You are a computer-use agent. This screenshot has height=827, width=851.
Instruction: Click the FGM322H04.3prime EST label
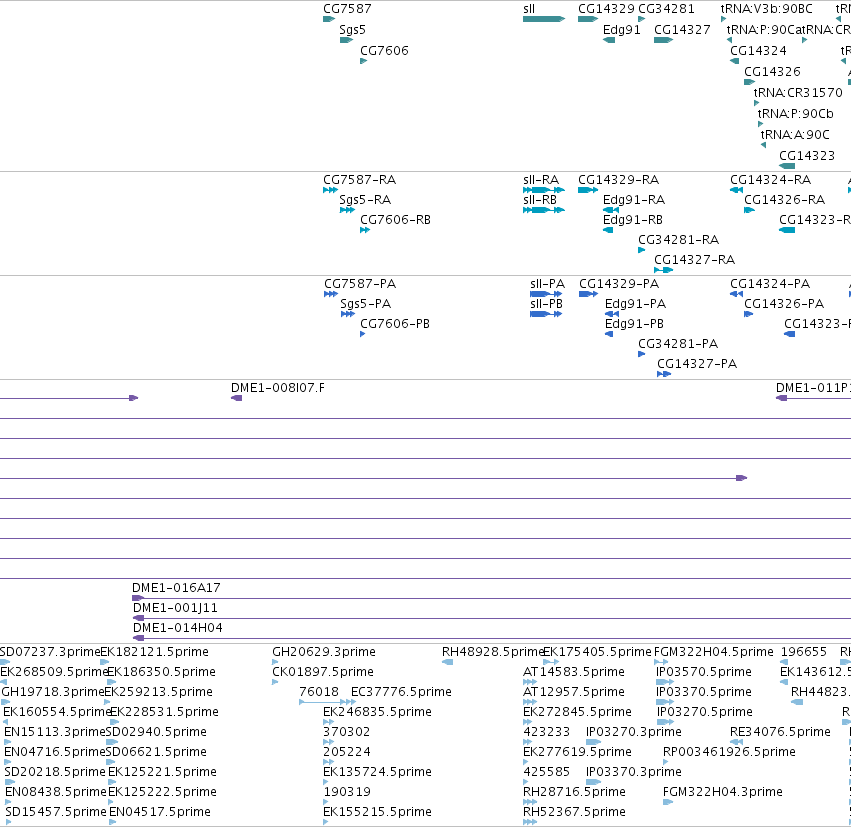pyautogui.click(x=723, y=792)
